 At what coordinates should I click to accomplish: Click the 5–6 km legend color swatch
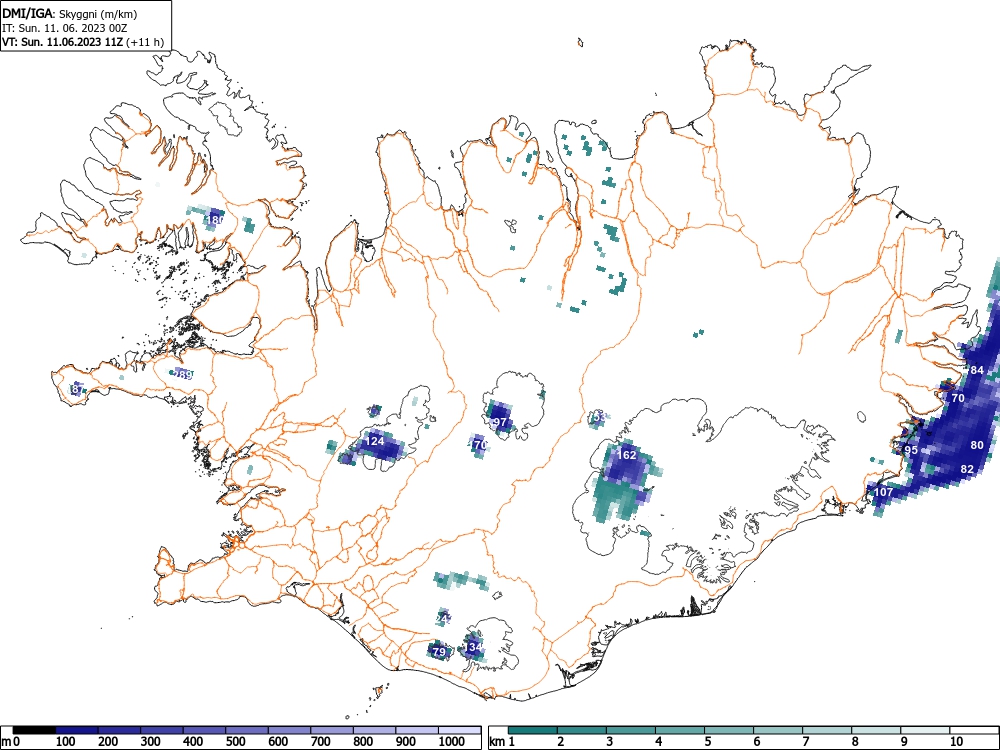click(x=729, y=730)
